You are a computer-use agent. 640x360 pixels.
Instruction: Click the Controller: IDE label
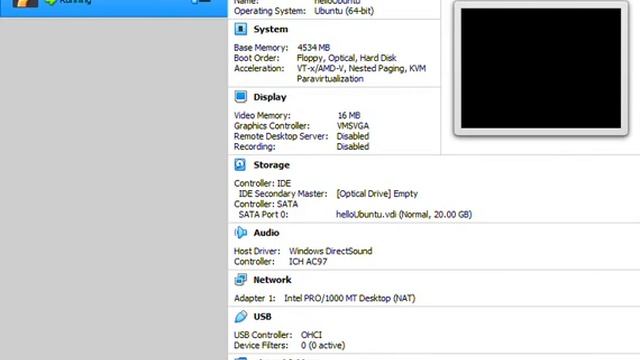click(262, 184)
